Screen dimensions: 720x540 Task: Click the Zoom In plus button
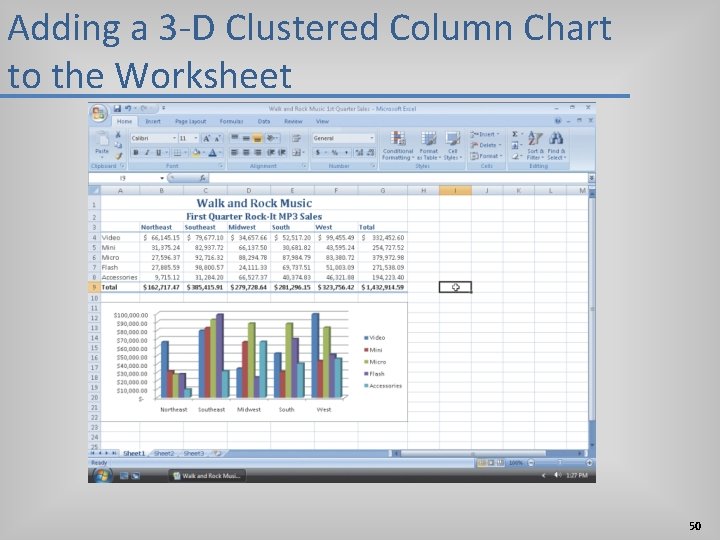pos(589,463)
